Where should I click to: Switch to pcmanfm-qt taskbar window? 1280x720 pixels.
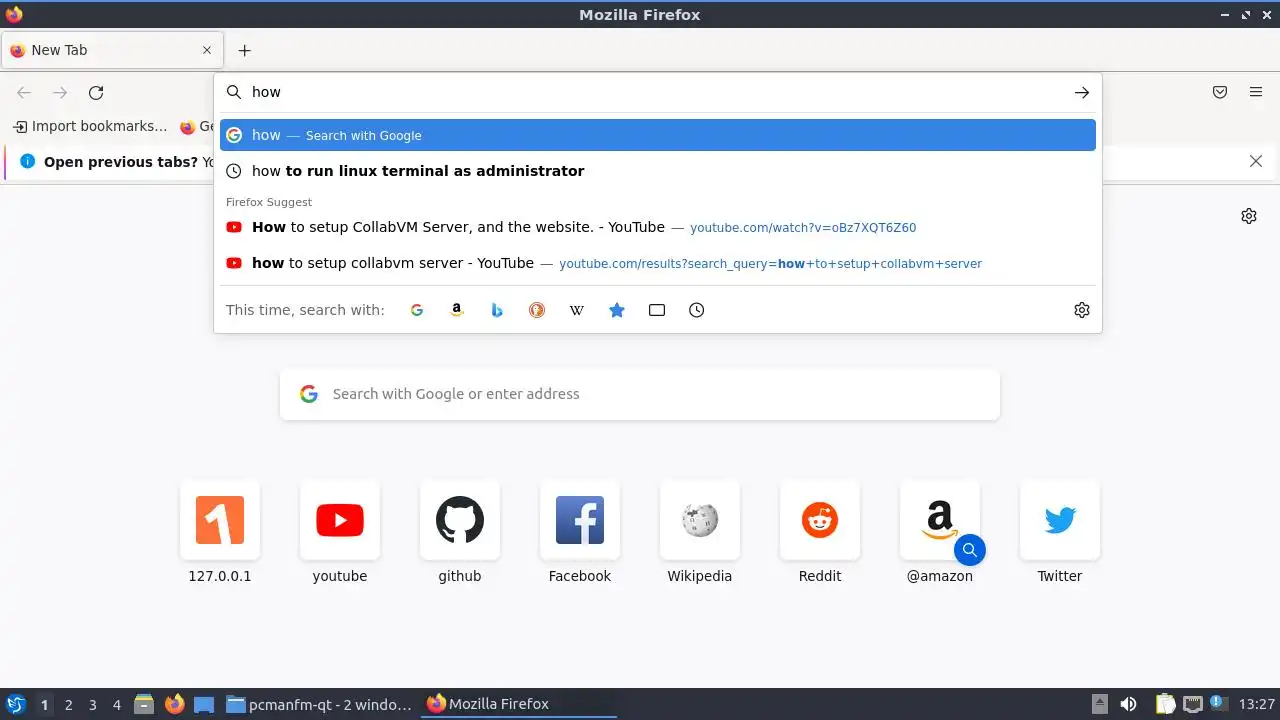(x=319, y=704)
